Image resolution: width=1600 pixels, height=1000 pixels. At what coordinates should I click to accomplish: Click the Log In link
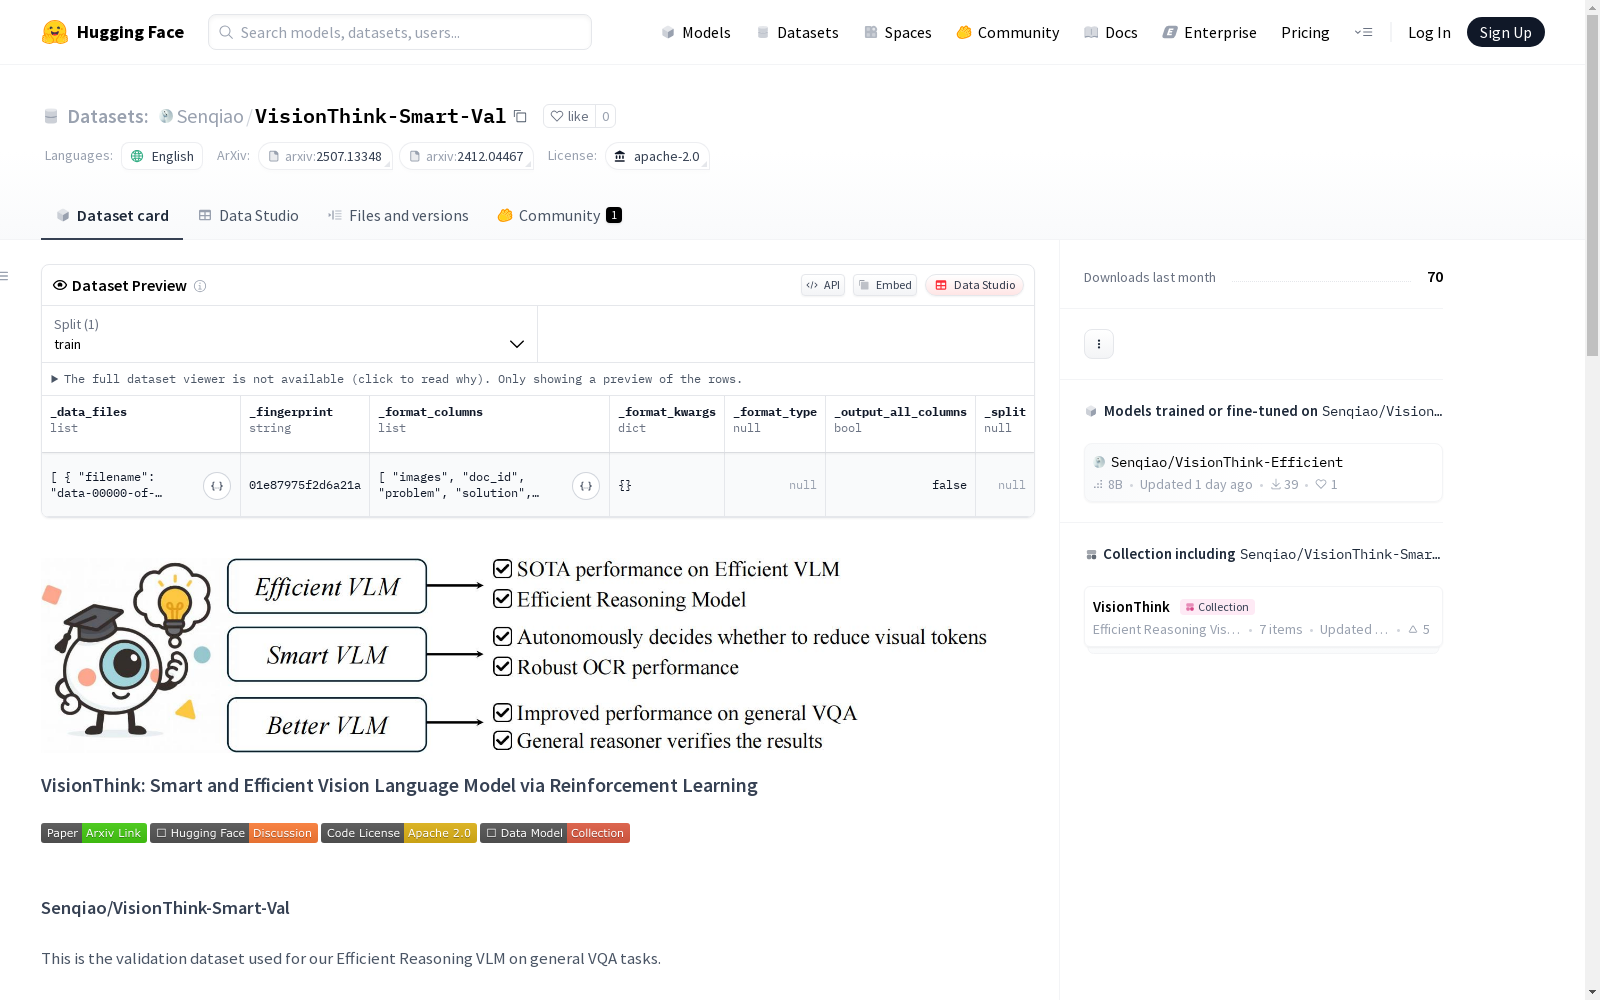coord(1429,32)
